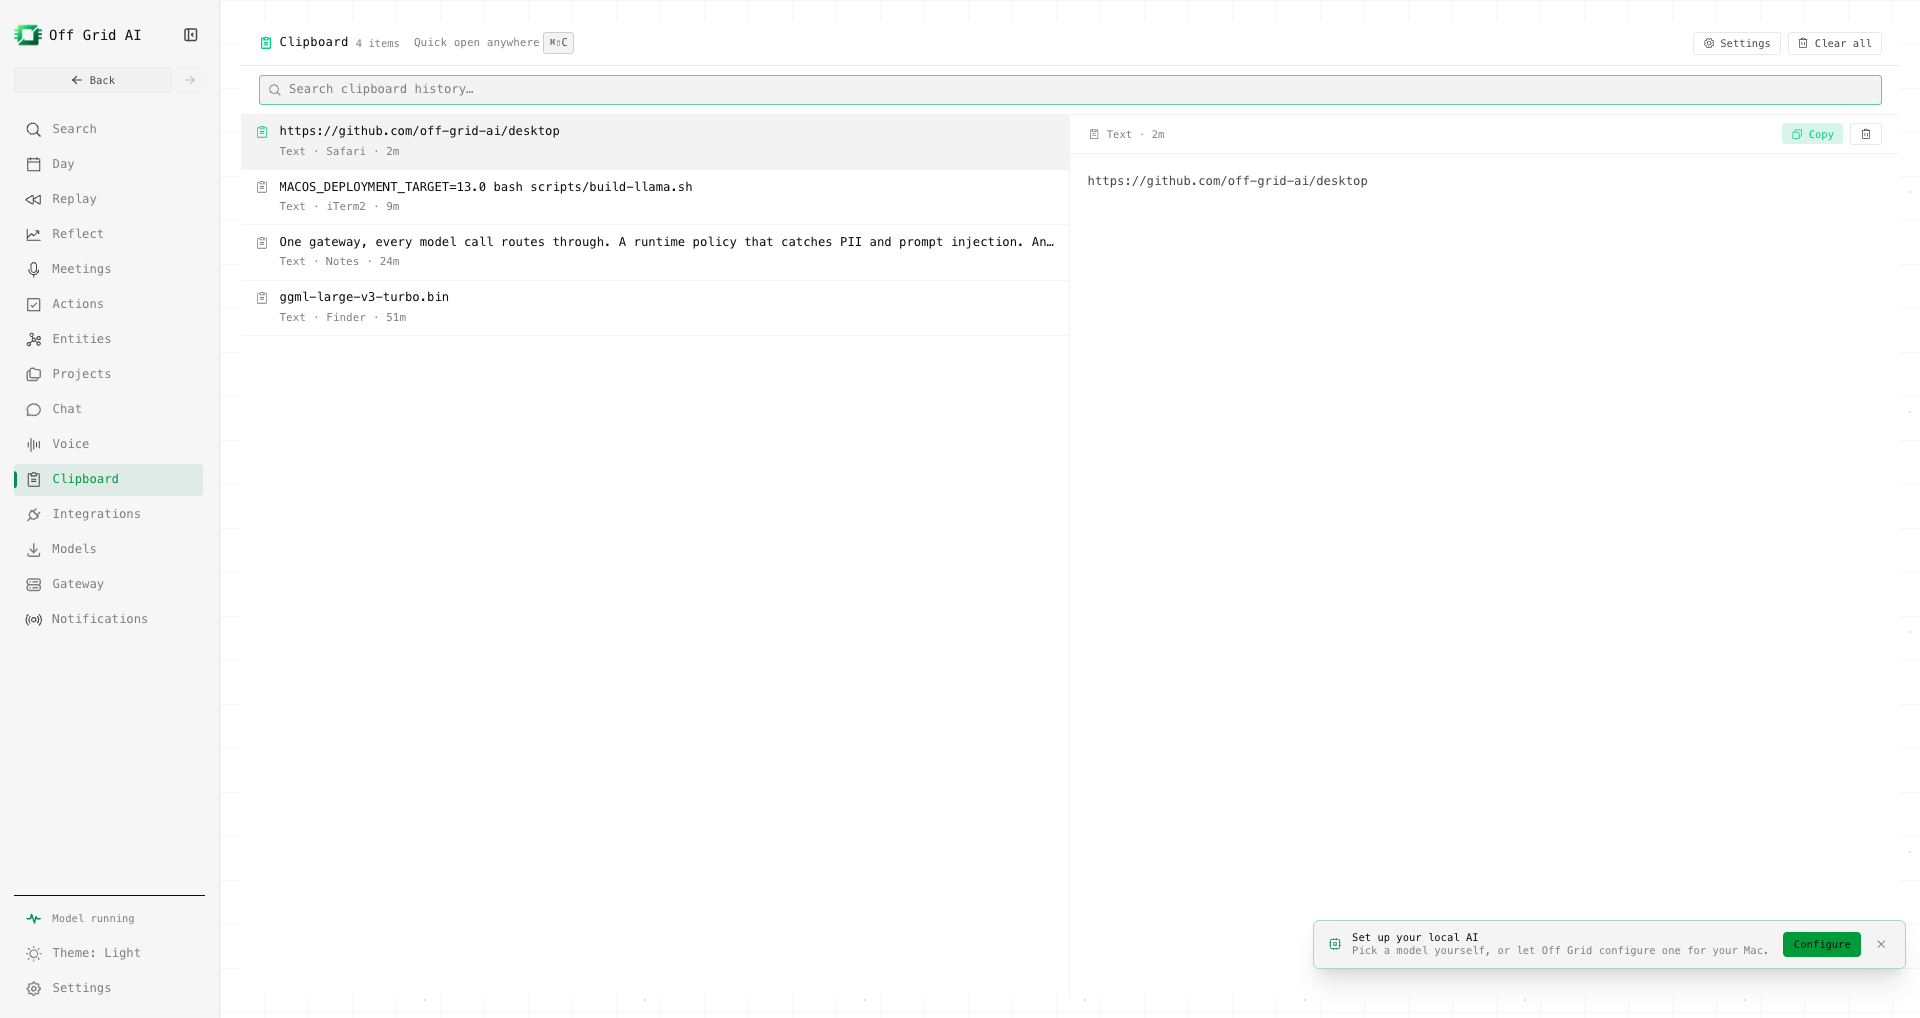The width and height of the screenshot is (1920, 1018).
Task: Click the Off Grid AI logo icon
Action: tap(28, 35)
